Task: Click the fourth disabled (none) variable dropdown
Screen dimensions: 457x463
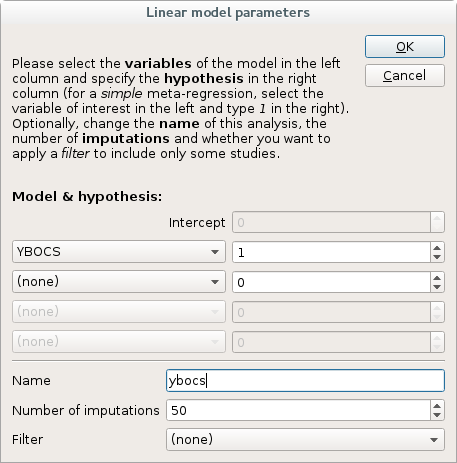Action: (x=119, y=342)
